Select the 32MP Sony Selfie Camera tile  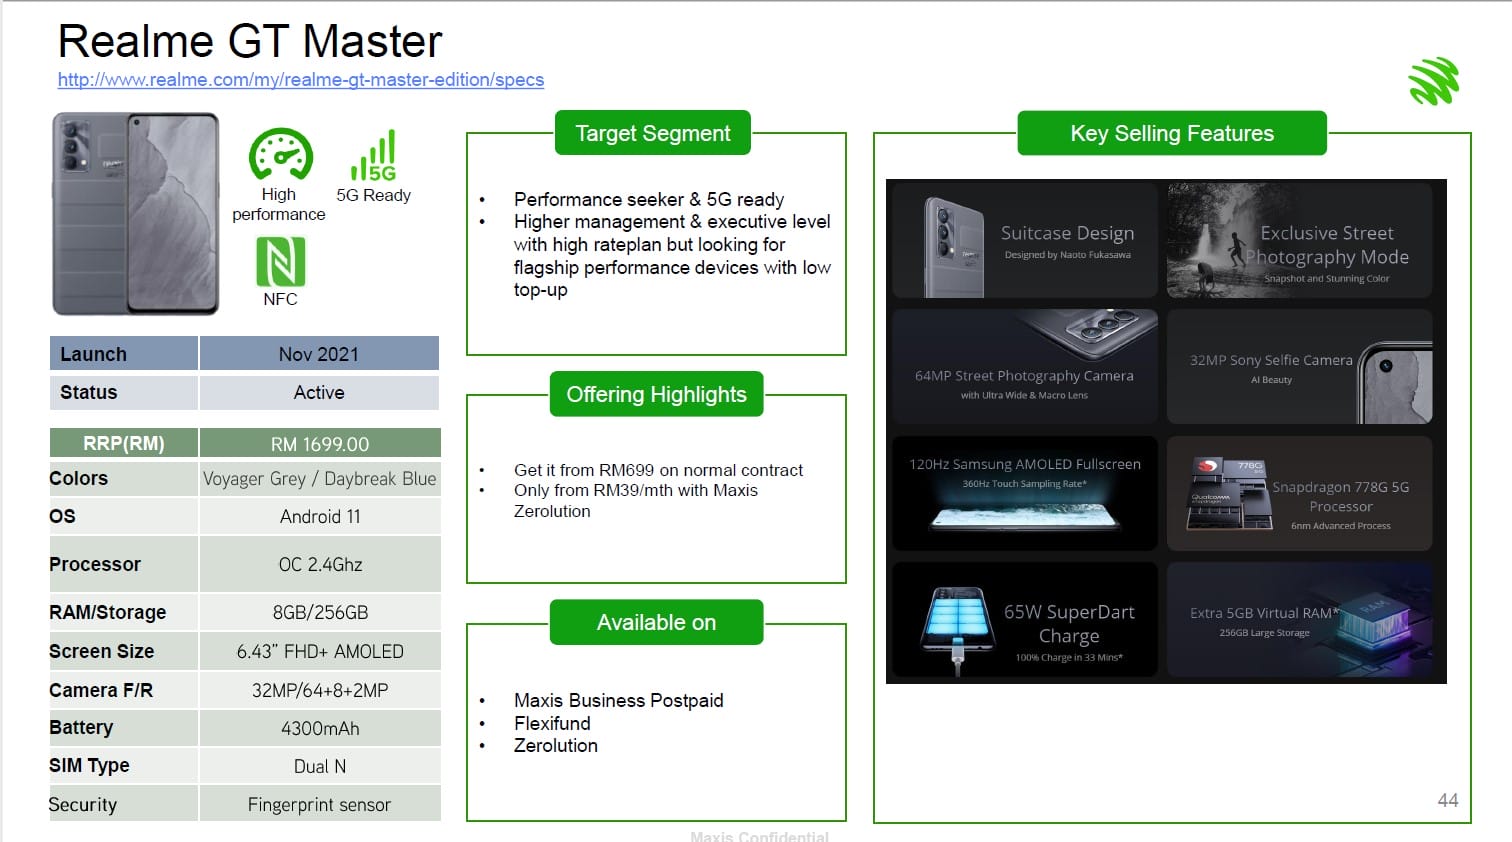point(1300,367)
